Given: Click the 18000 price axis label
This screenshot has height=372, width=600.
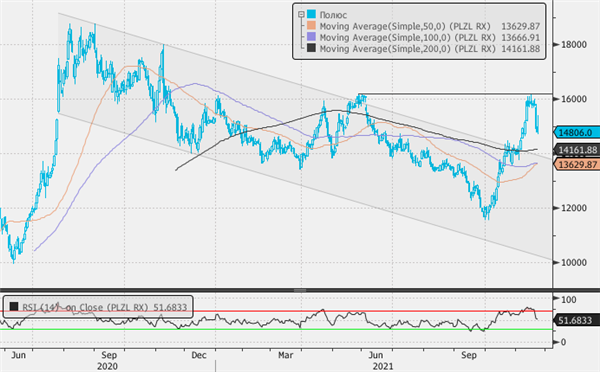Looking at the screenshot, I should point(574,45).
